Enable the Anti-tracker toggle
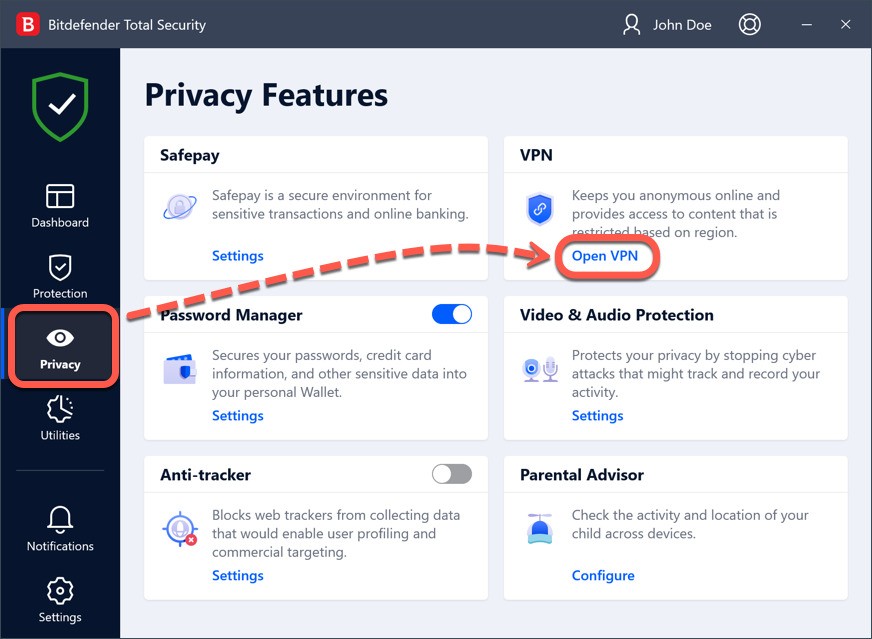Screen dimensions: 872x639 pyautogui.click(x=451, y=474)
